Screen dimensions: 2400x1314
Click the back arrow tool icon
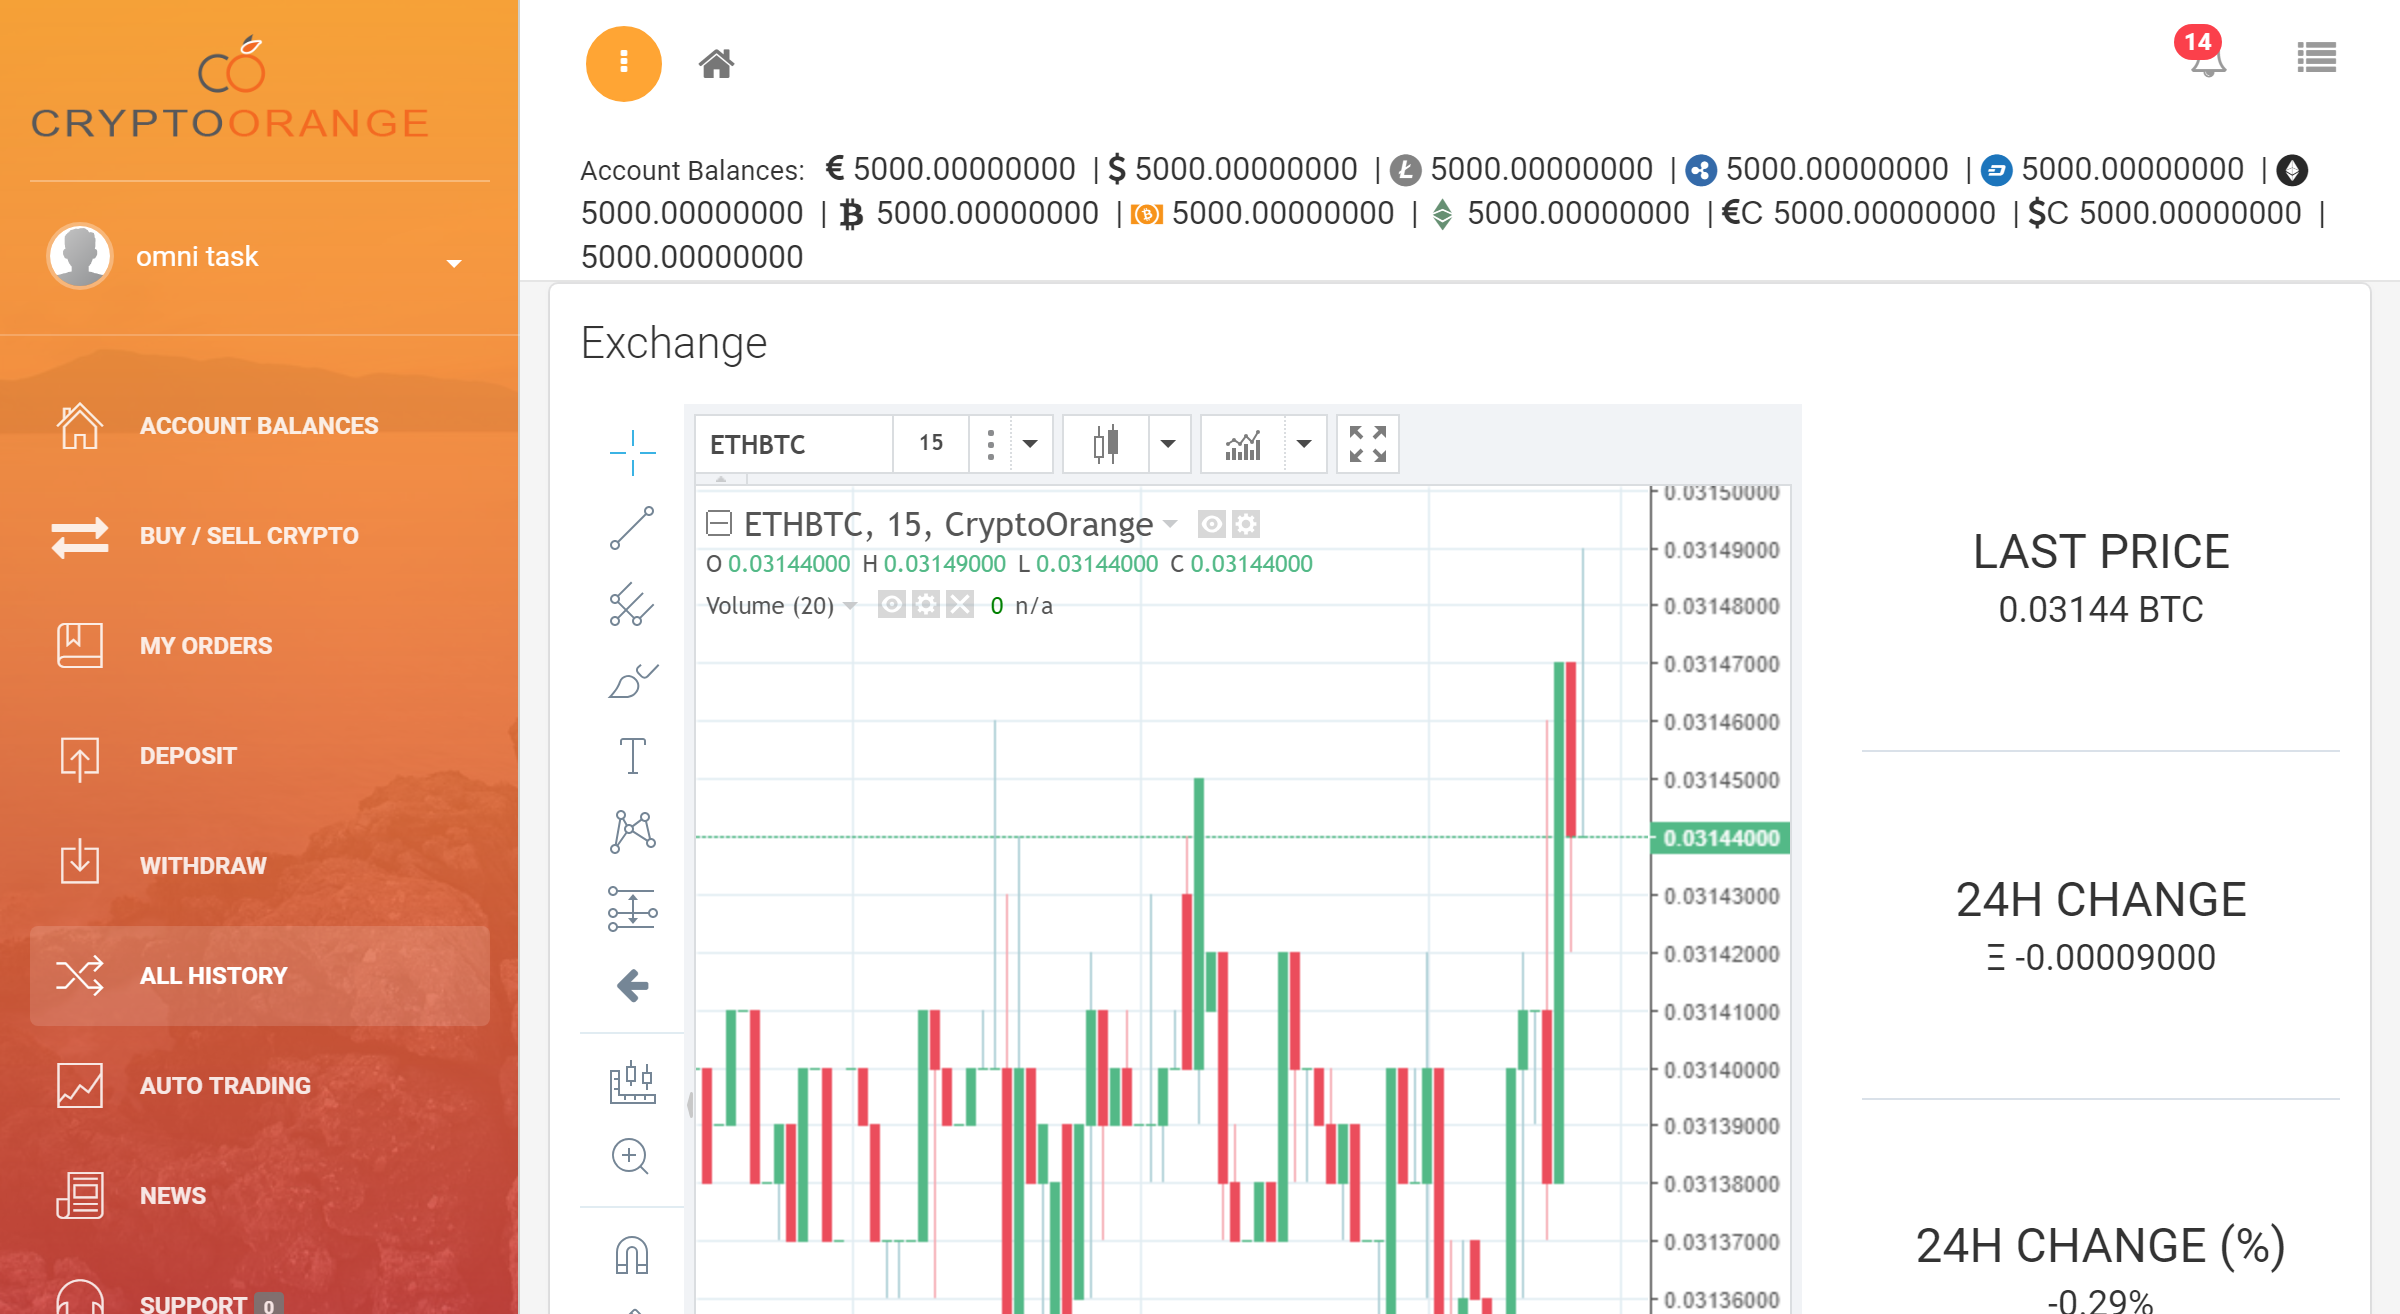coord(632,986)
